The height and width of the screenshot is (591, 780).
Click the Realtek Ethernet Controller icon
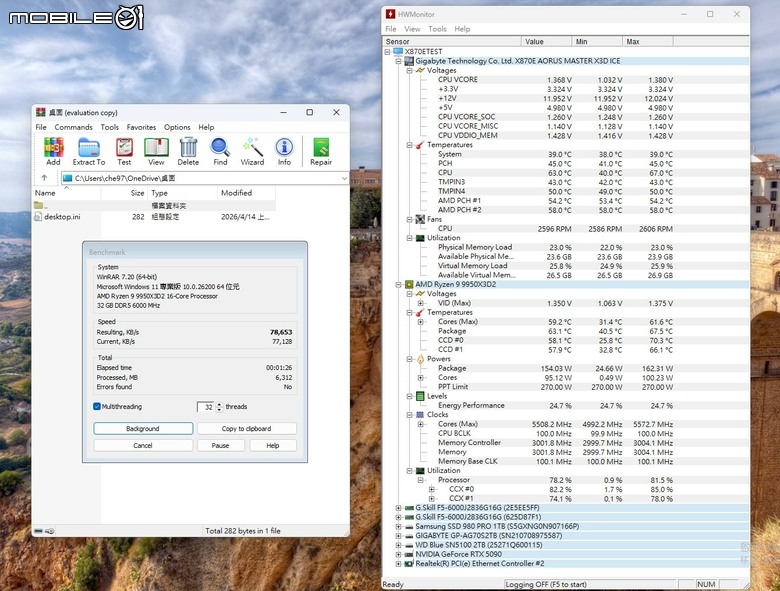(x=409, y=564)
